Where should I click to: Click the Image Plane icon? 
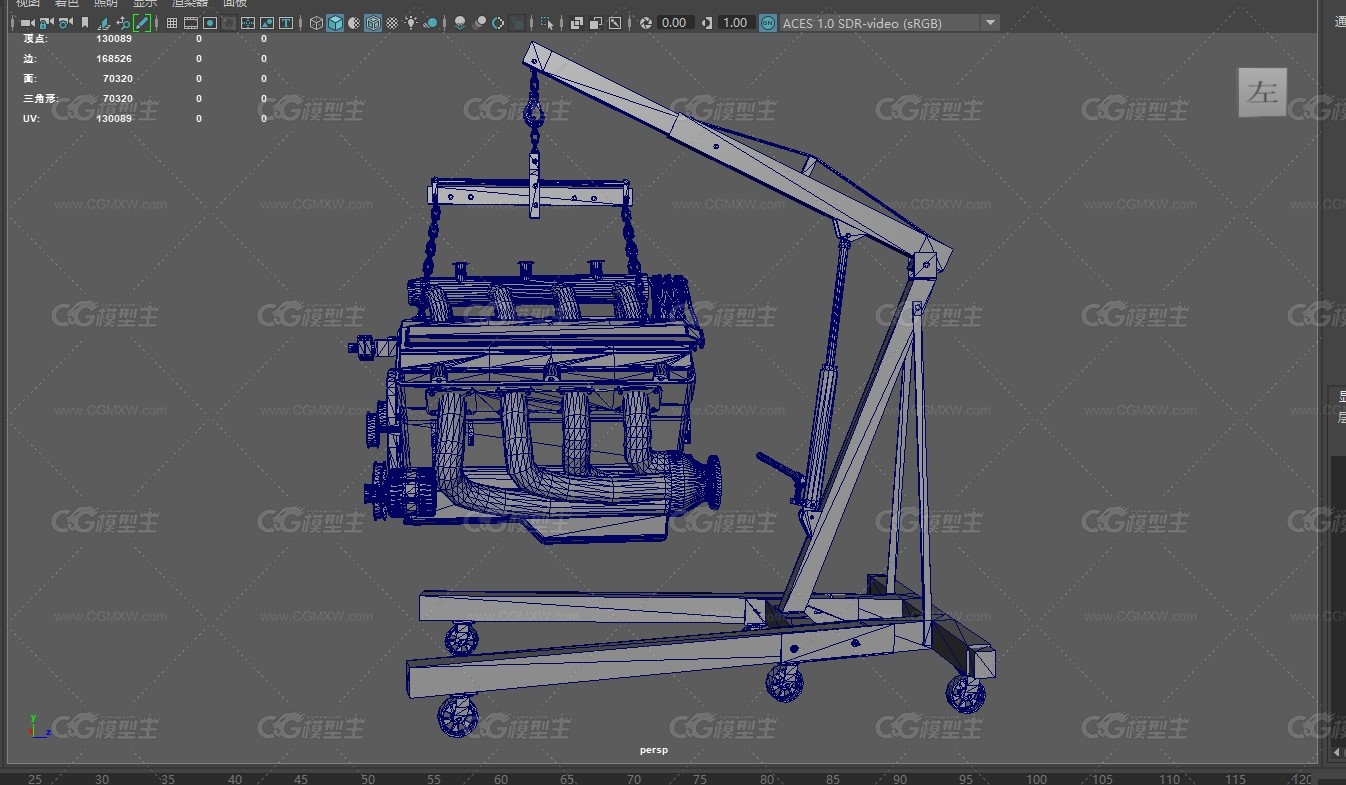[x=104, y=22]
